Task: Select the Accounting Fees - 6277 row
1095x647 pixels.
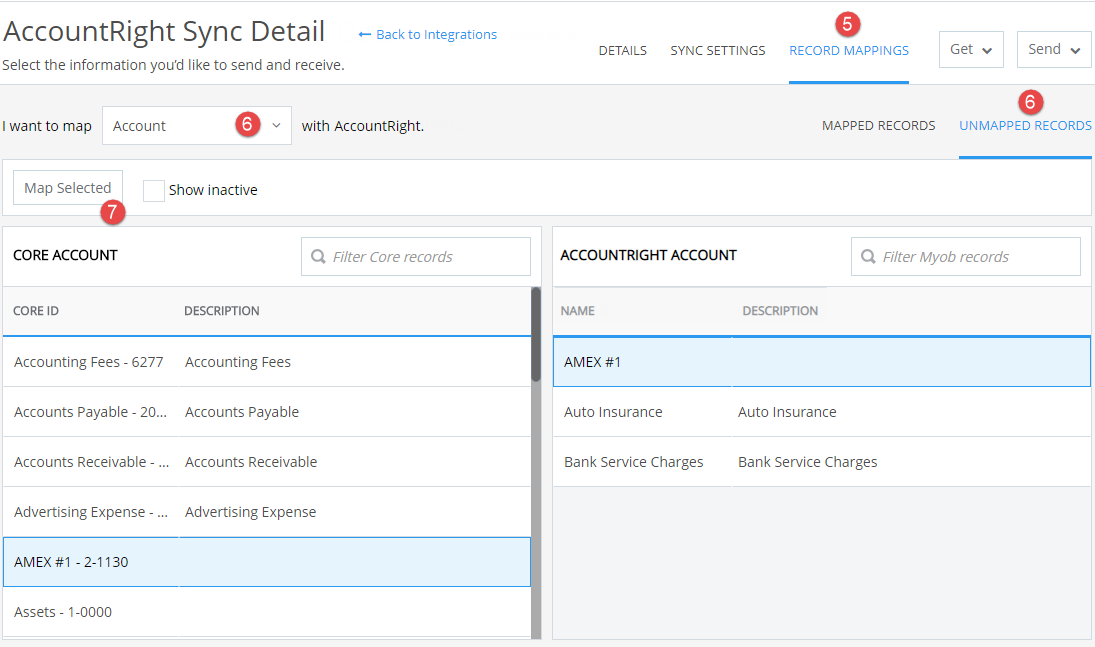Action: click(267, 362)
